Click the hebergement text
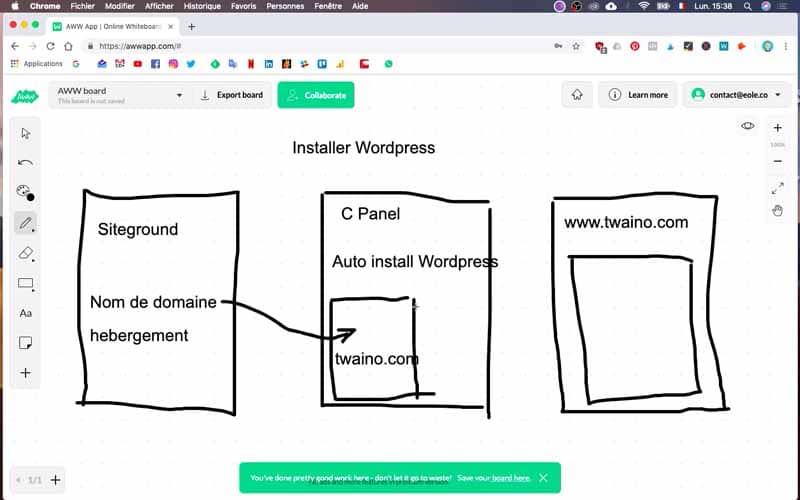The height and width of the screenshot is (500, 800). click(139, 336)
